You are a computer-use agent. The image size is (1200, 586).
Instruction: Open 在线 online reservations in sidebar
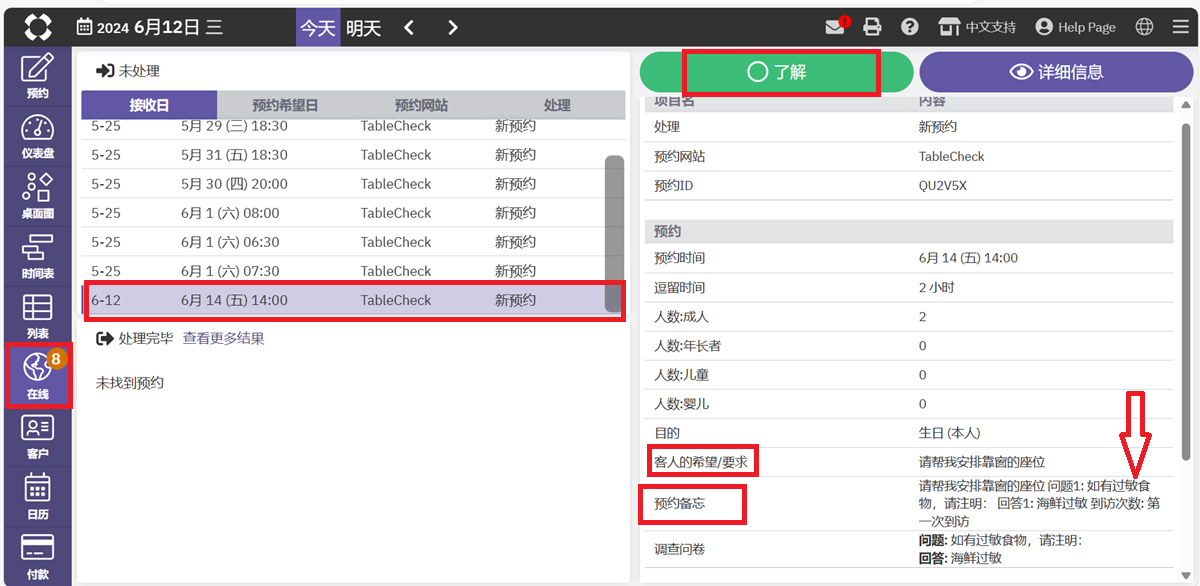(x=37, y=376)
